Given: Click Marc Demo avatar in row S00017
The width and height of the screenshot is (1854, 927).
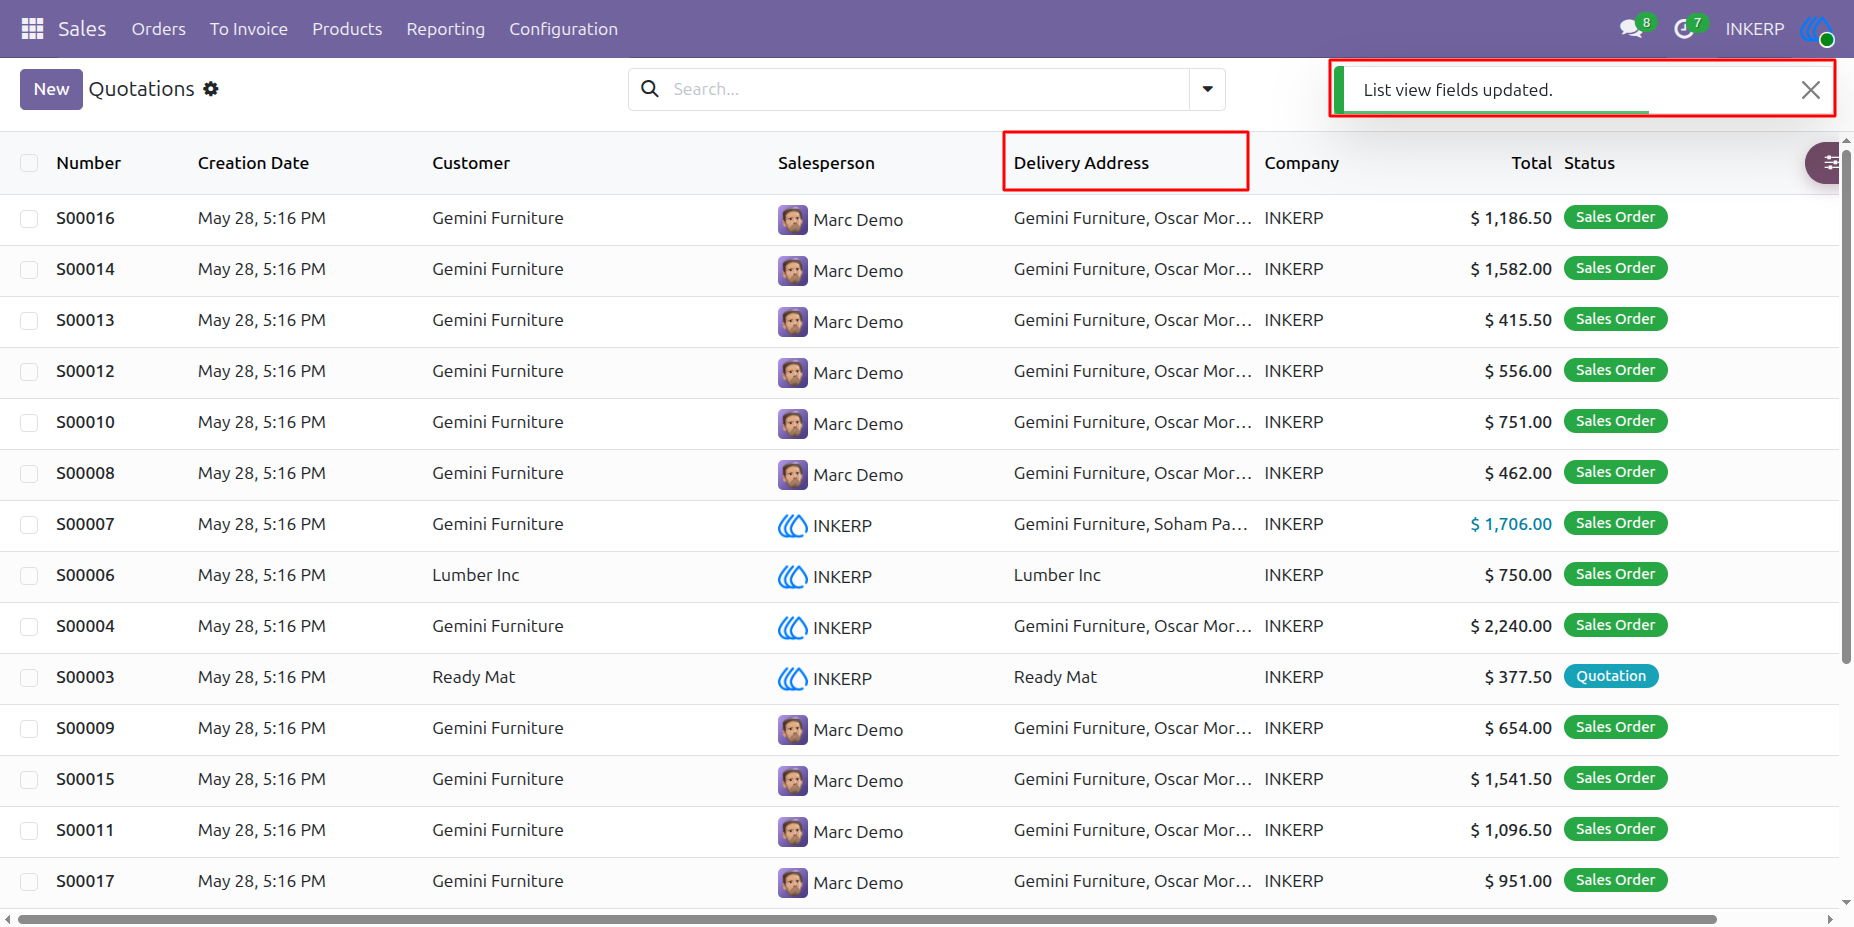Looking at the screenshot, I should tap(793, 883).
